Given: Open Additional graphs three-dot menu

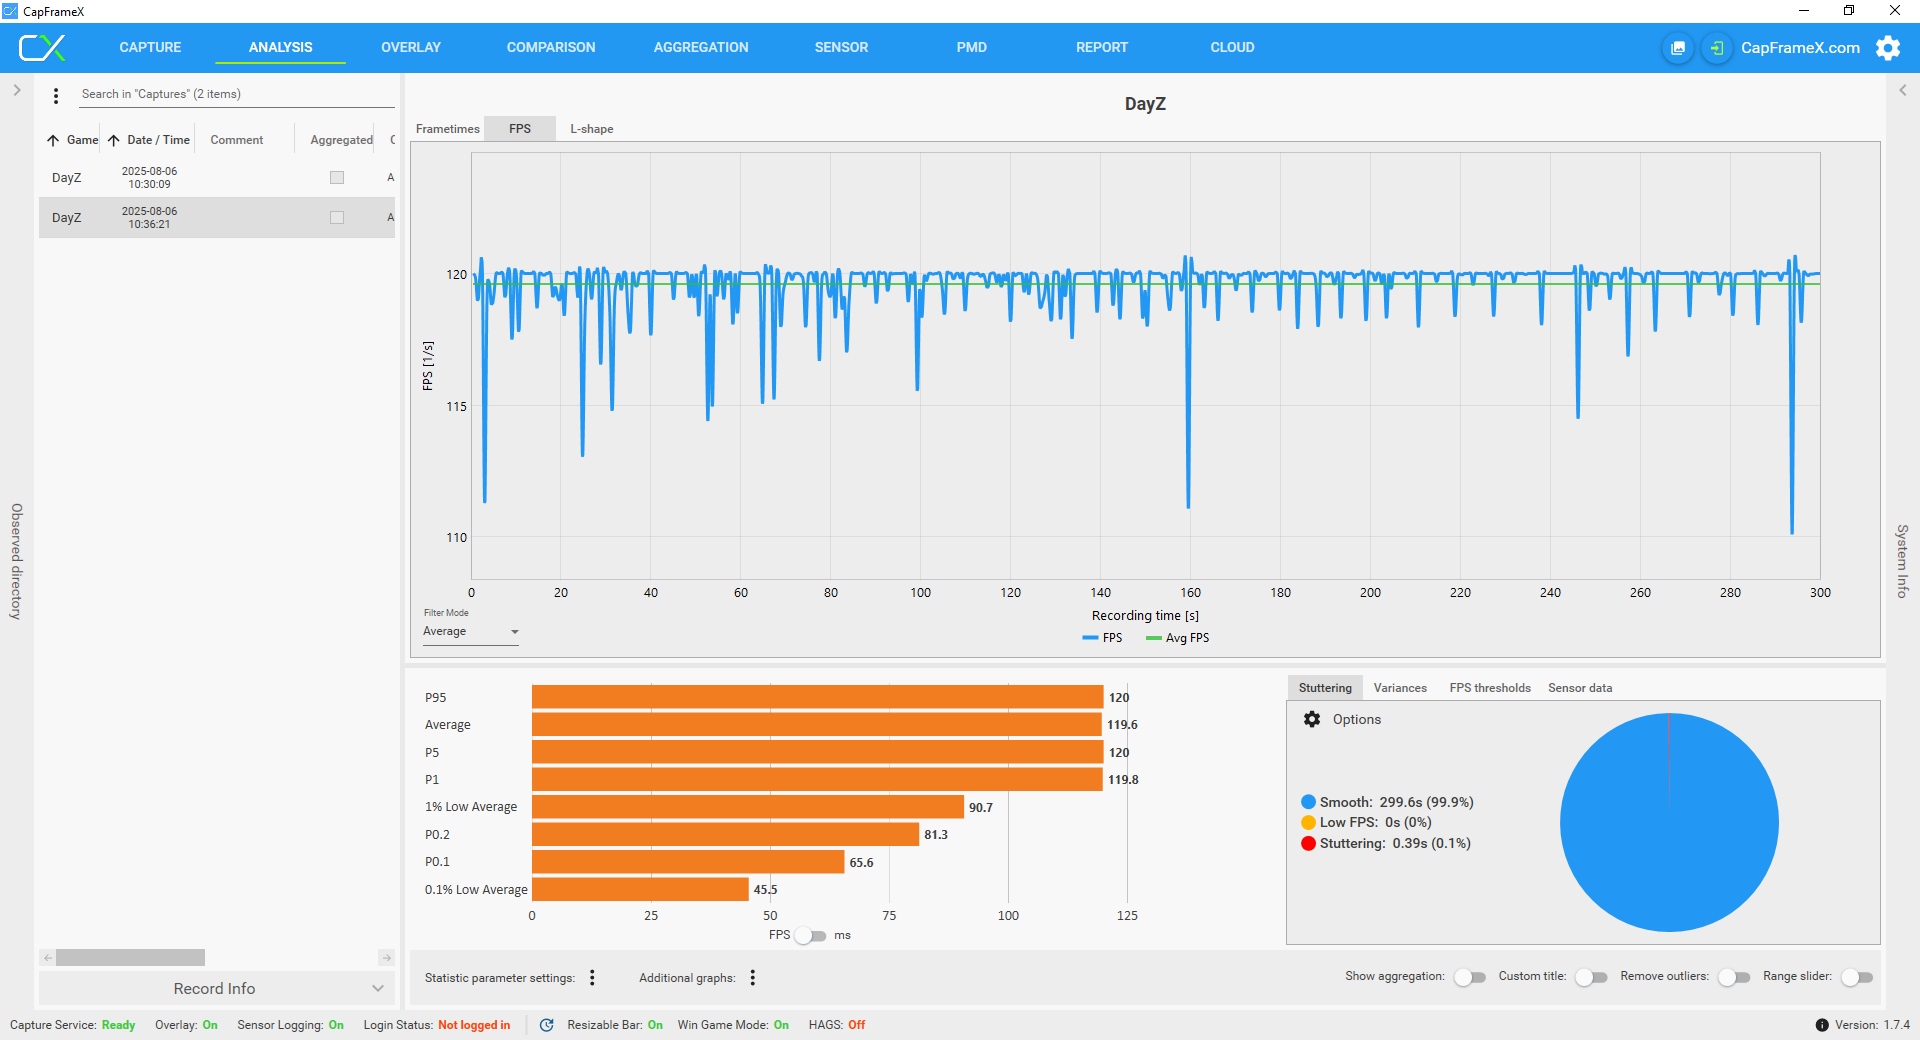Looking at the screenshot, I should (x=752, y=977).
